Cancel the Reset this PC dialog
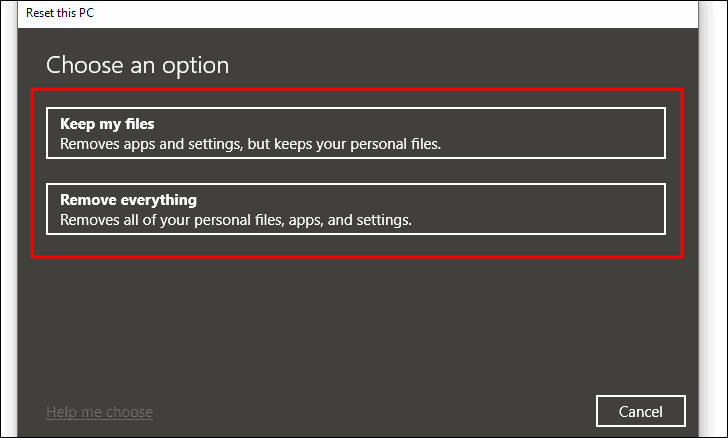Image resolution: width=728 pixels, height=438 pixels. point(641,411)
